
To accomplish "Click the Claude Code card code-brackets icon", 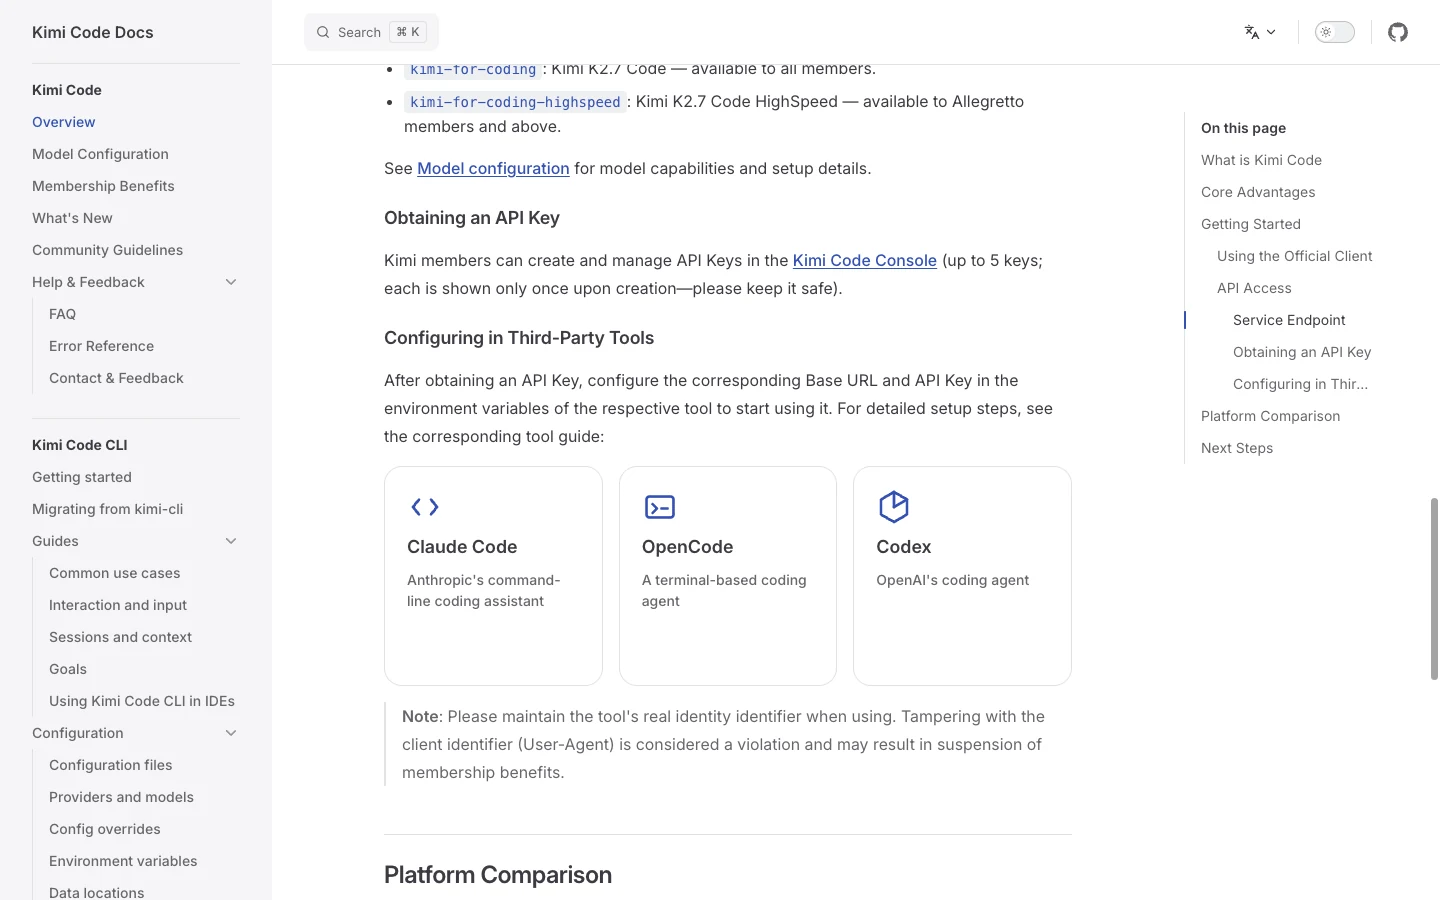I will pyautogui.click(x=425, y=507).
